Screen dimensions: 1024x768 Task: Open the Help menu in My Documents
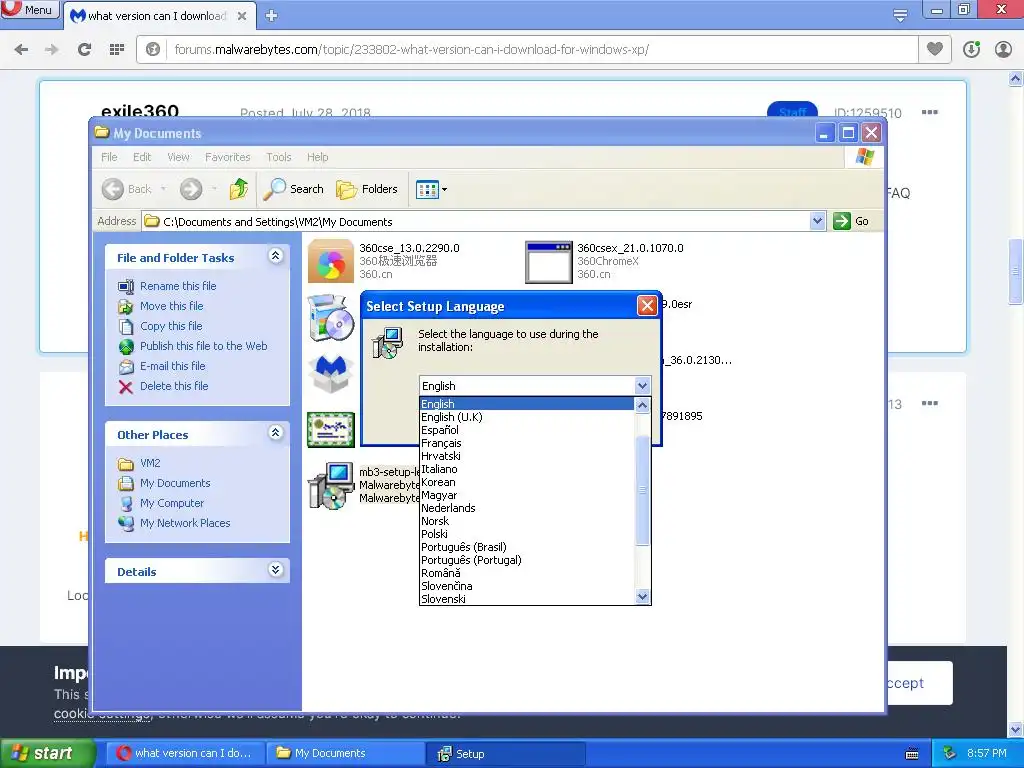pyautogui.click(x=317, y=157)
